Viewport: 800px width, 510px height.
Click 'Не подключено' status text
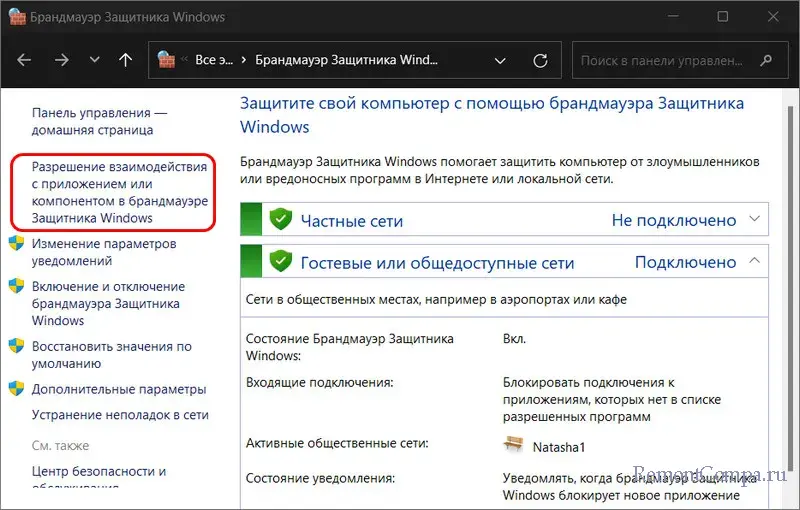coord(673,220)
